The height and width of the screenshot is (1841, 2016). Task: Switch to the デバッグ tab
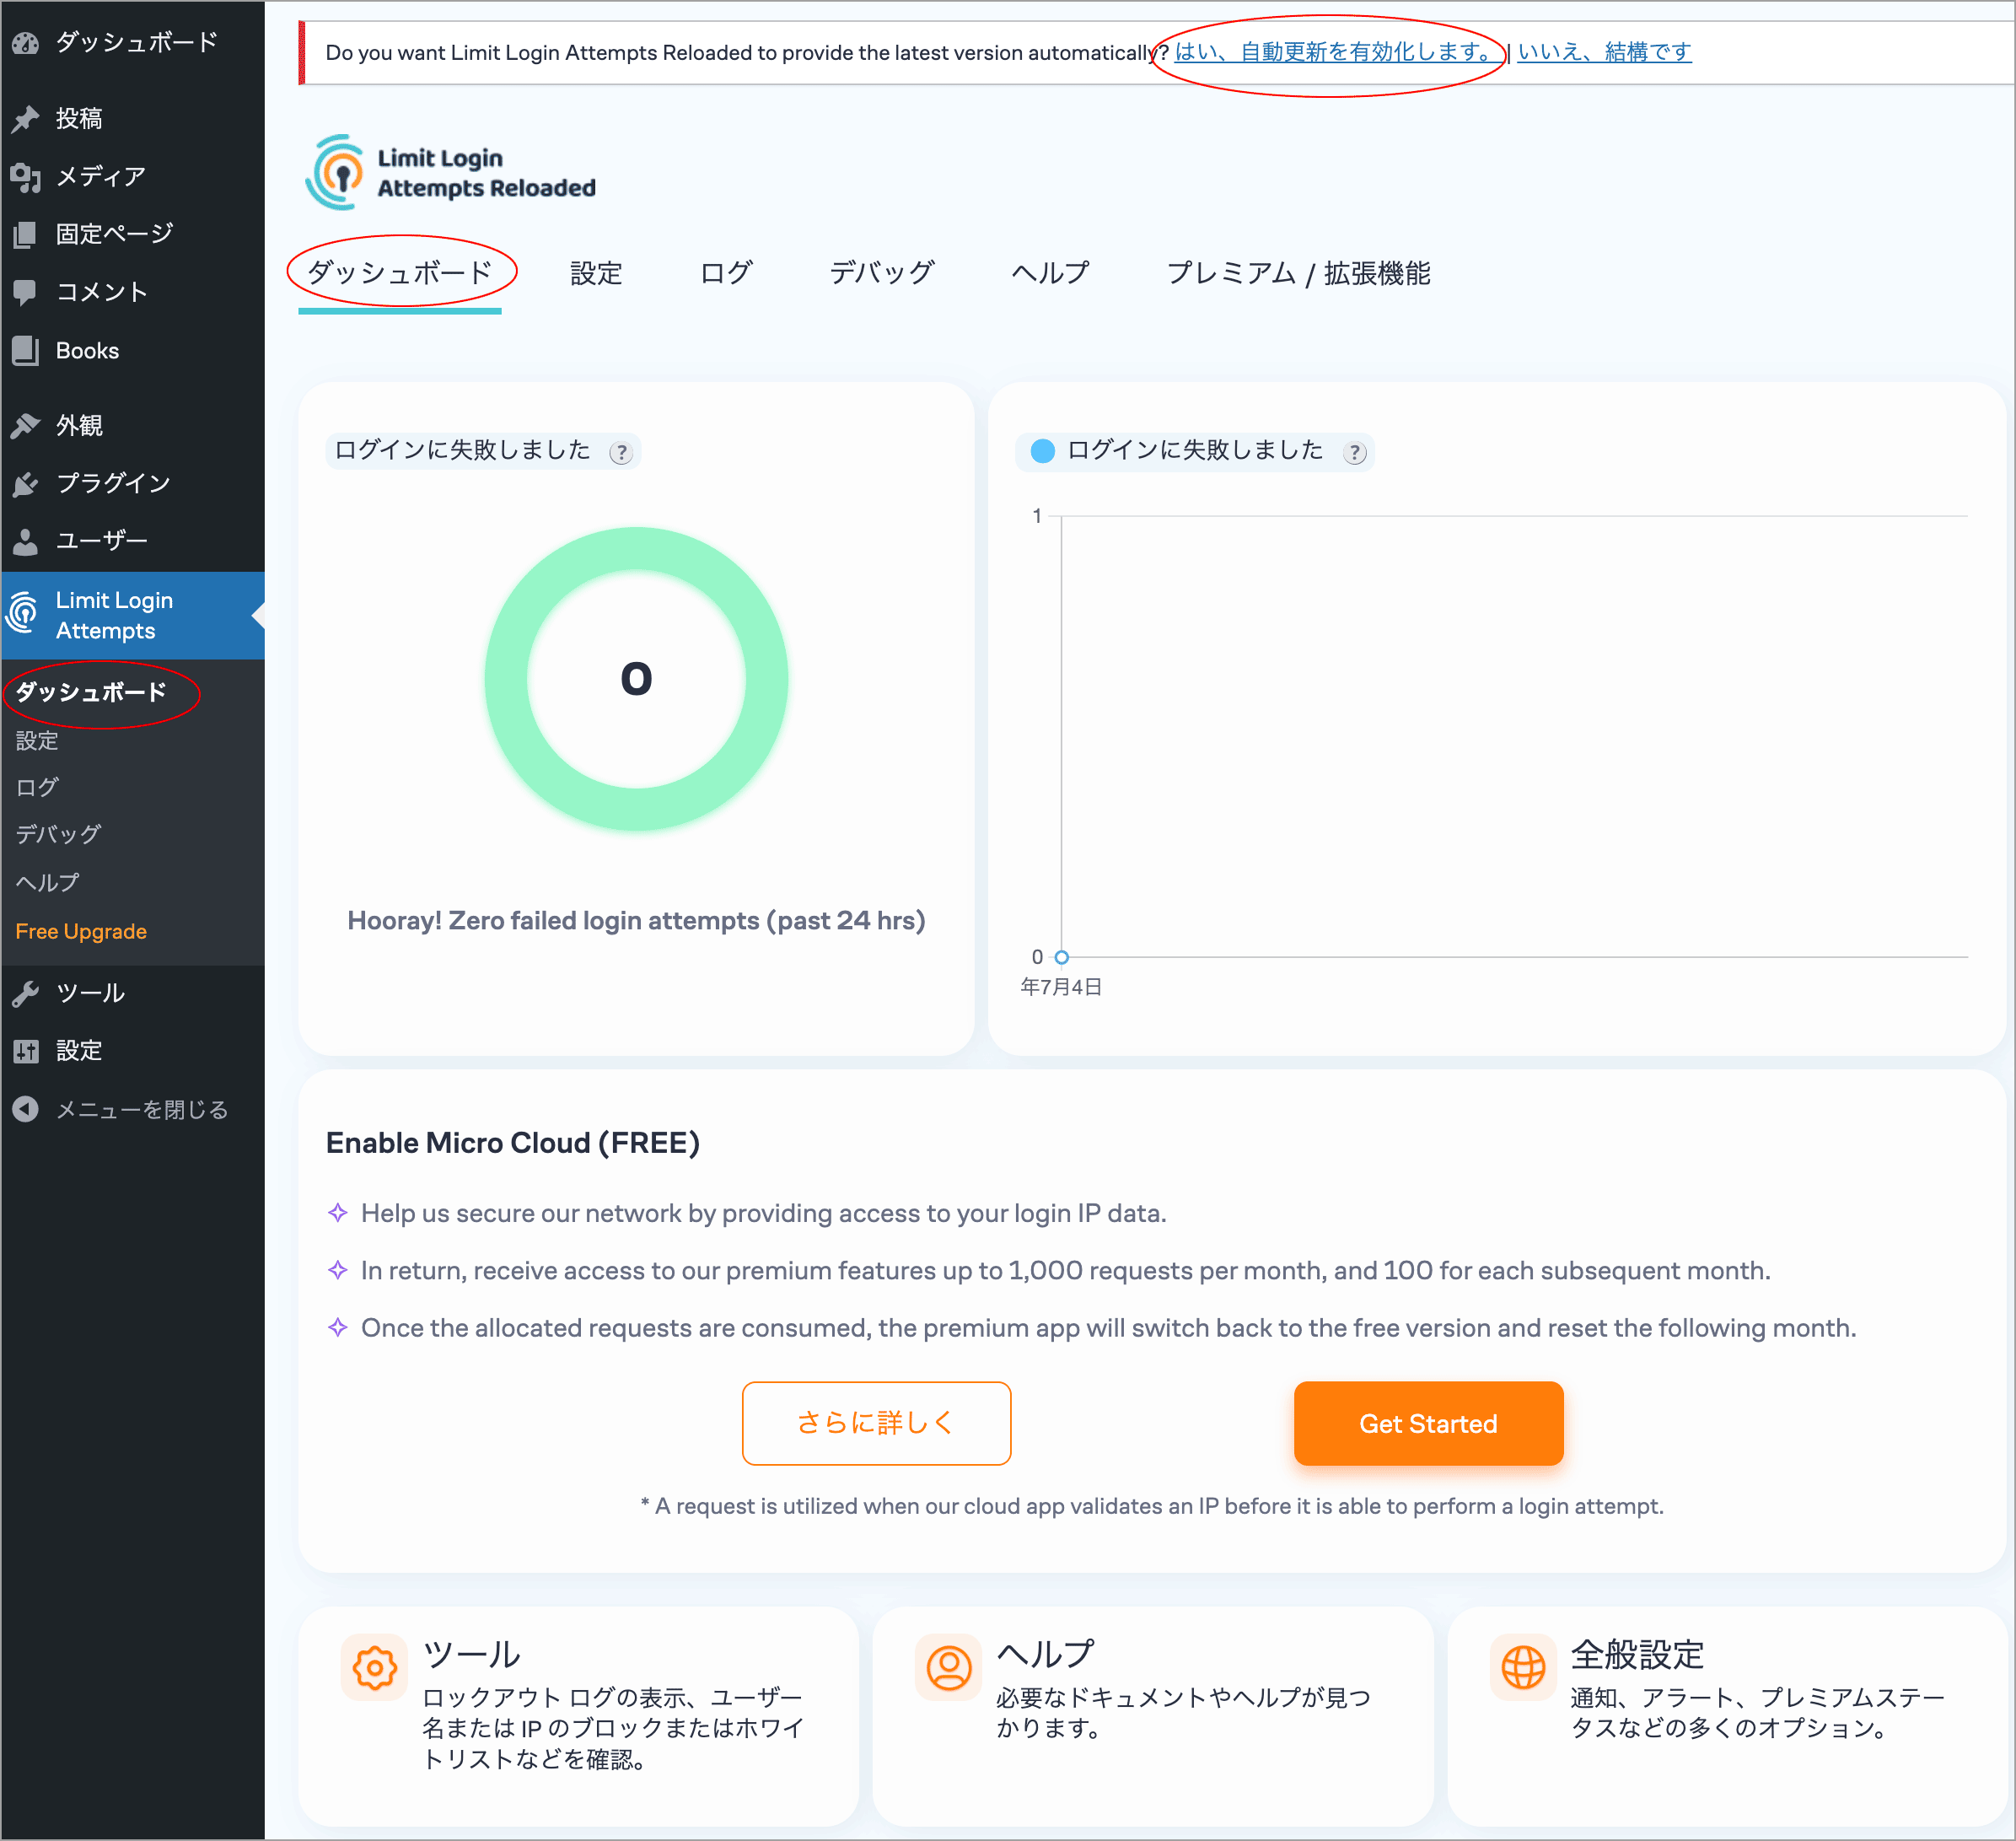pos(881,273)
